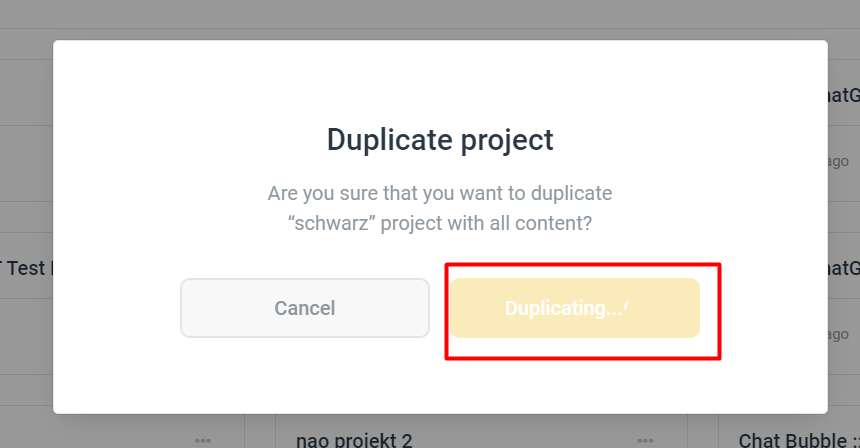Viewport: 860px width, 448px height.
Task: Click the "schwarz" project name in message
Action: [332, 223]
